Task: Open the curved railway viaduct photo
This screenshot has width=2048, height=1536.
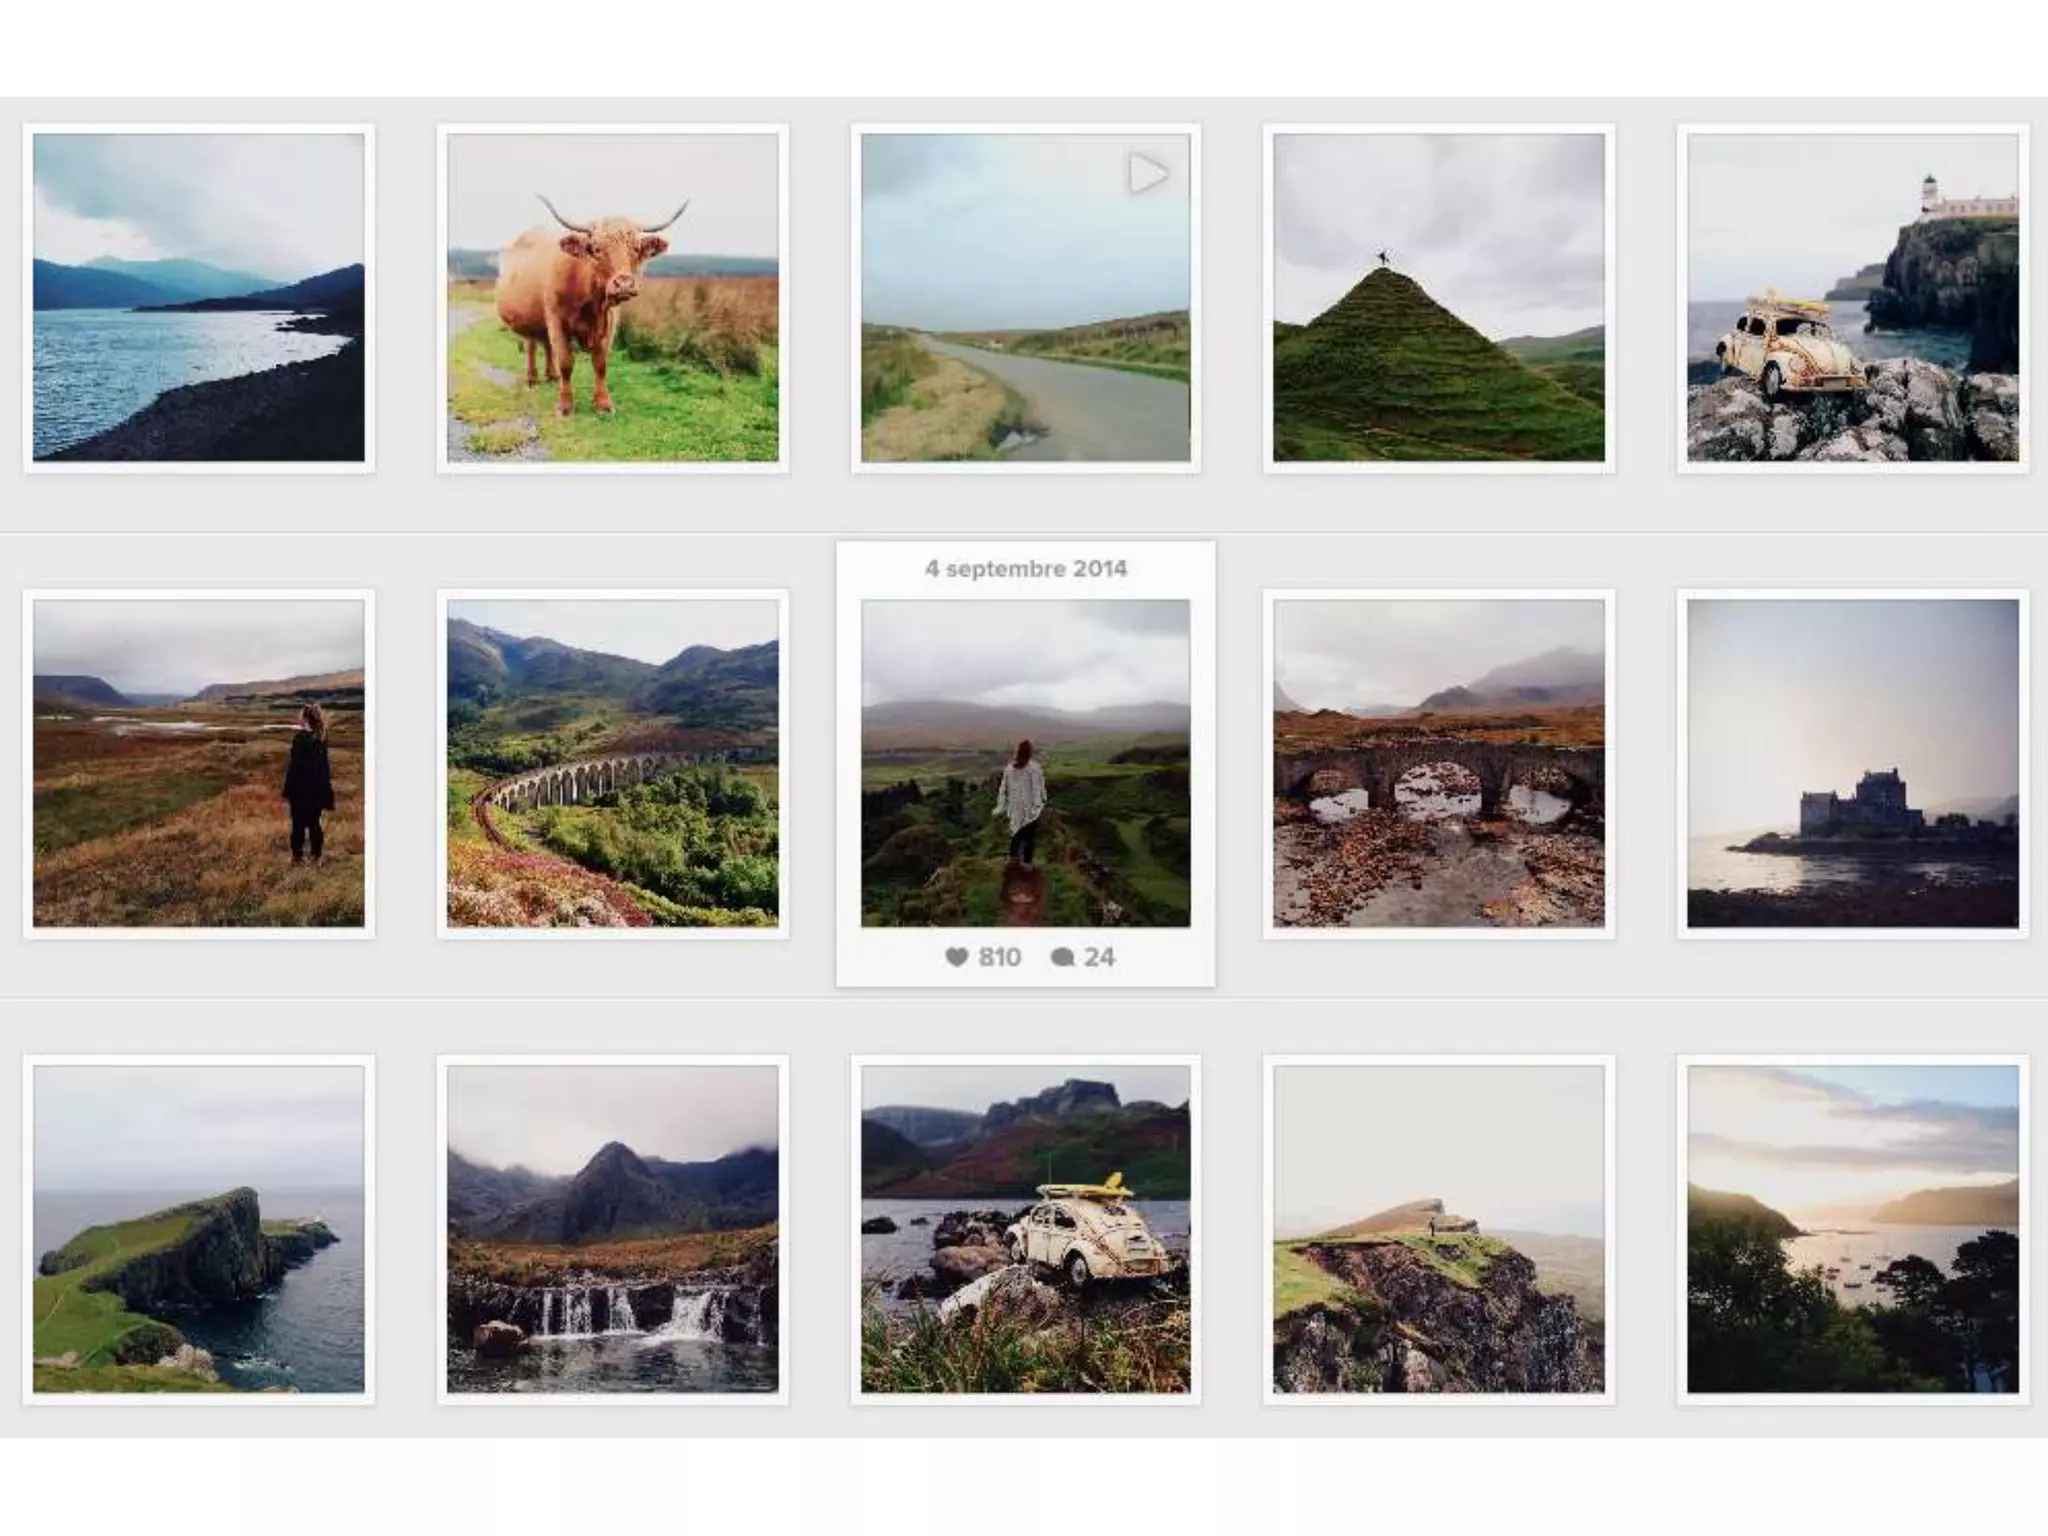Action: pos(612,763)
